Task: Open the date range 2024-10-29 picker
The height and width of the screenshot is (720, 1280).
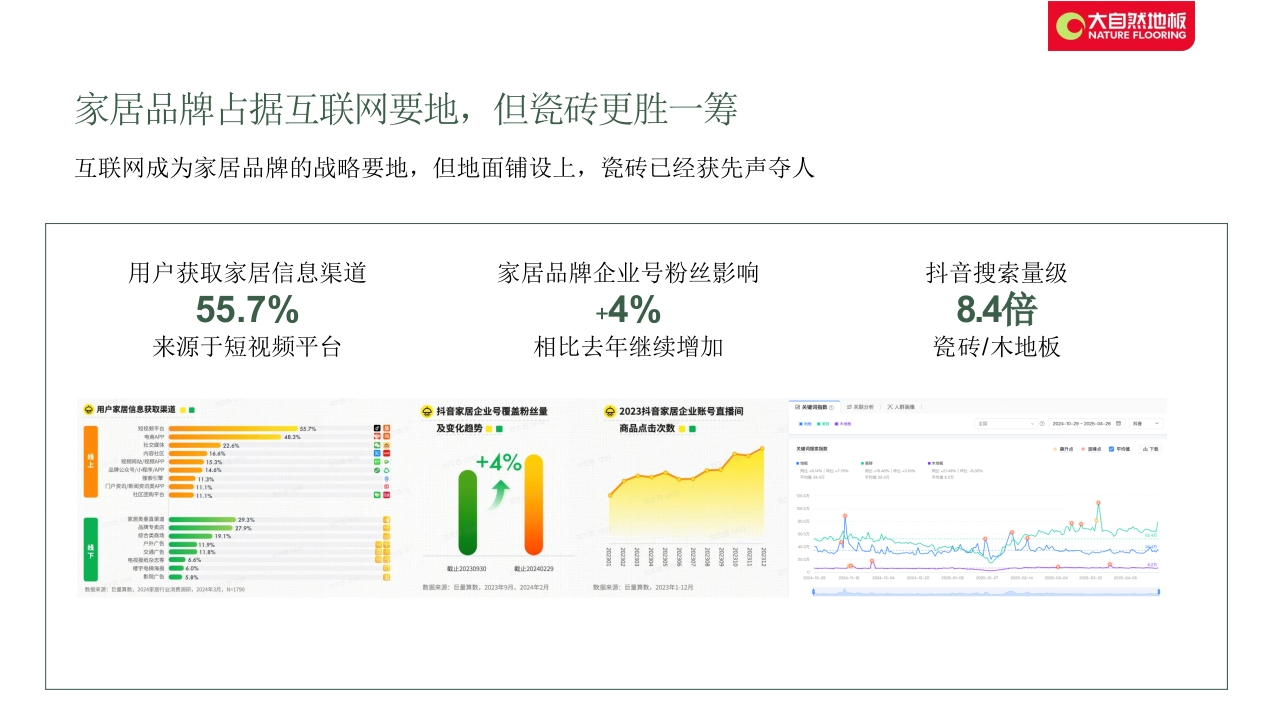Action: [x=1078, y=424]
